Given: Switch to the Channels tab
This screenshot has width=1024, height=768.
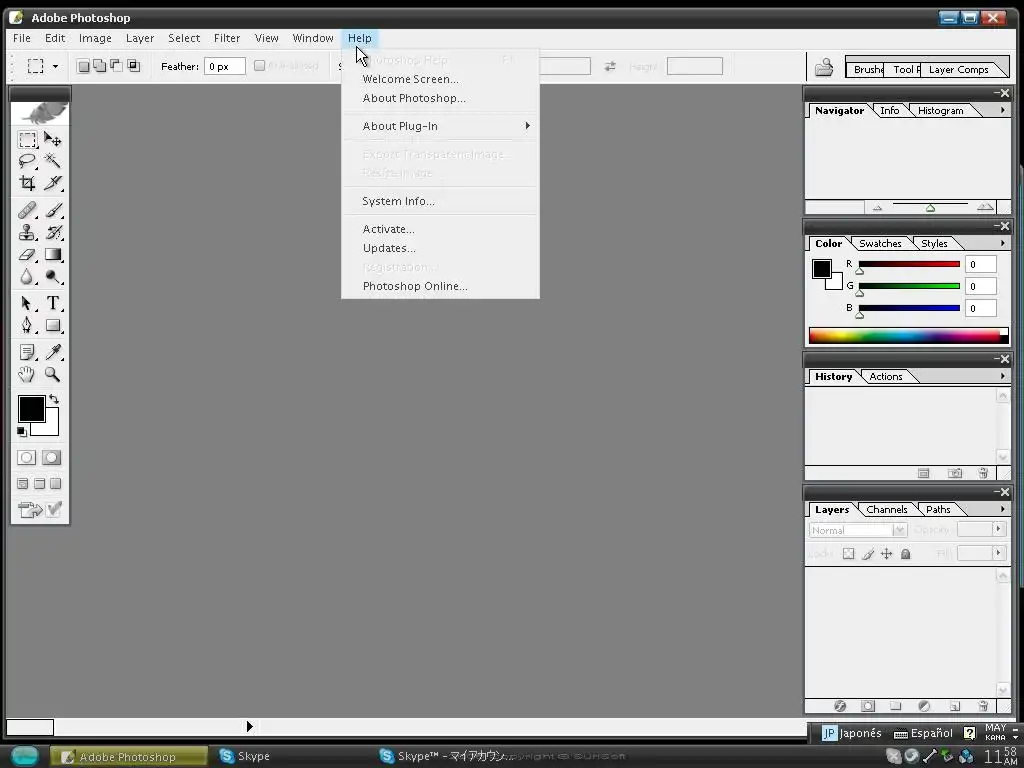Looking at the screenshot, I should [x=887, y=509].
